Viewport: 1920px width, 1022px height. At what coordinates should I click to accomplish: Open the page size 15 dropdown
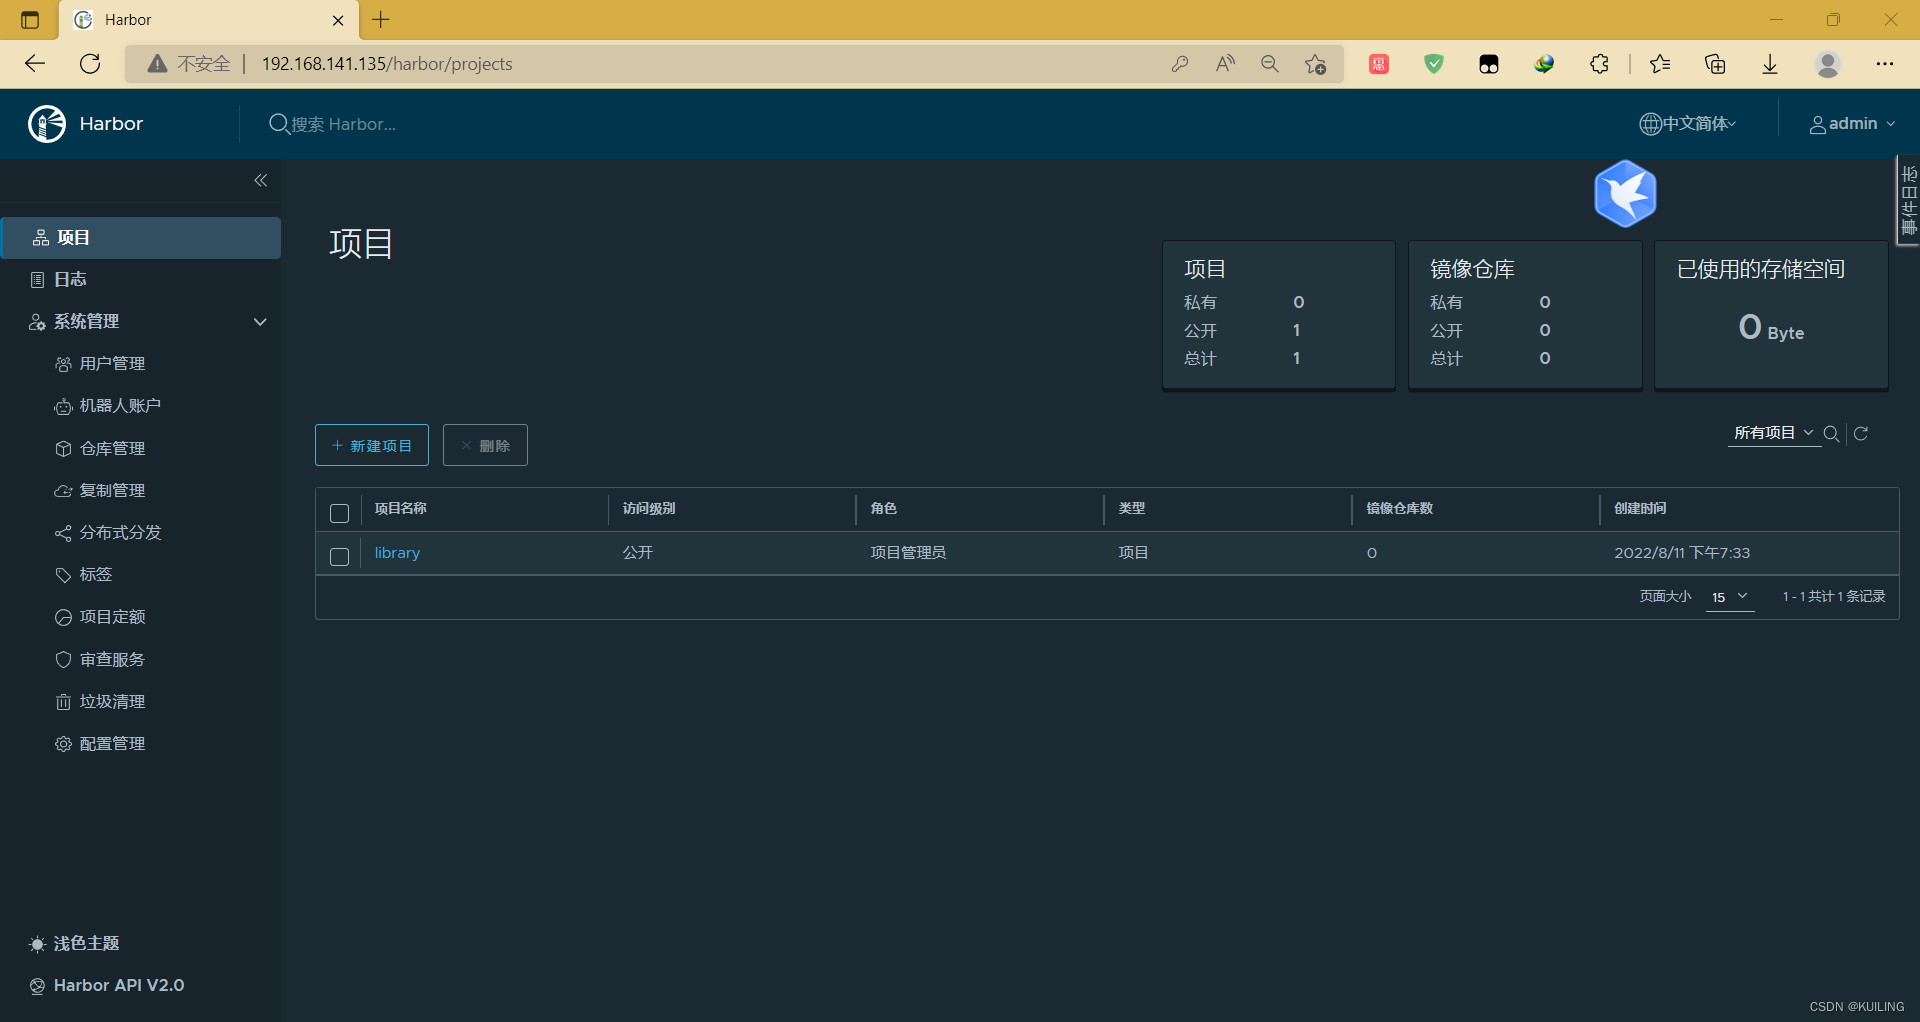[1730, 597]
